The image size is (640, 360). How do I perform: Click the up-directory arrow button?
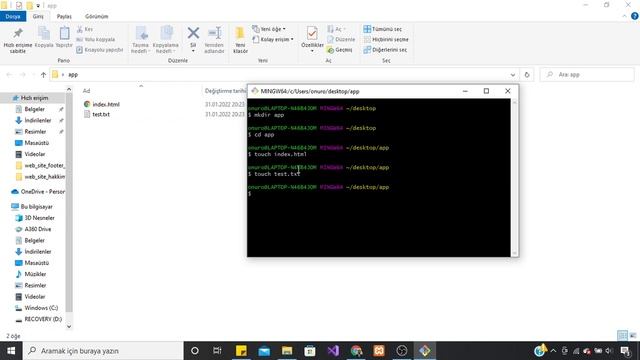pyautogui.click(x=43, y=75)
